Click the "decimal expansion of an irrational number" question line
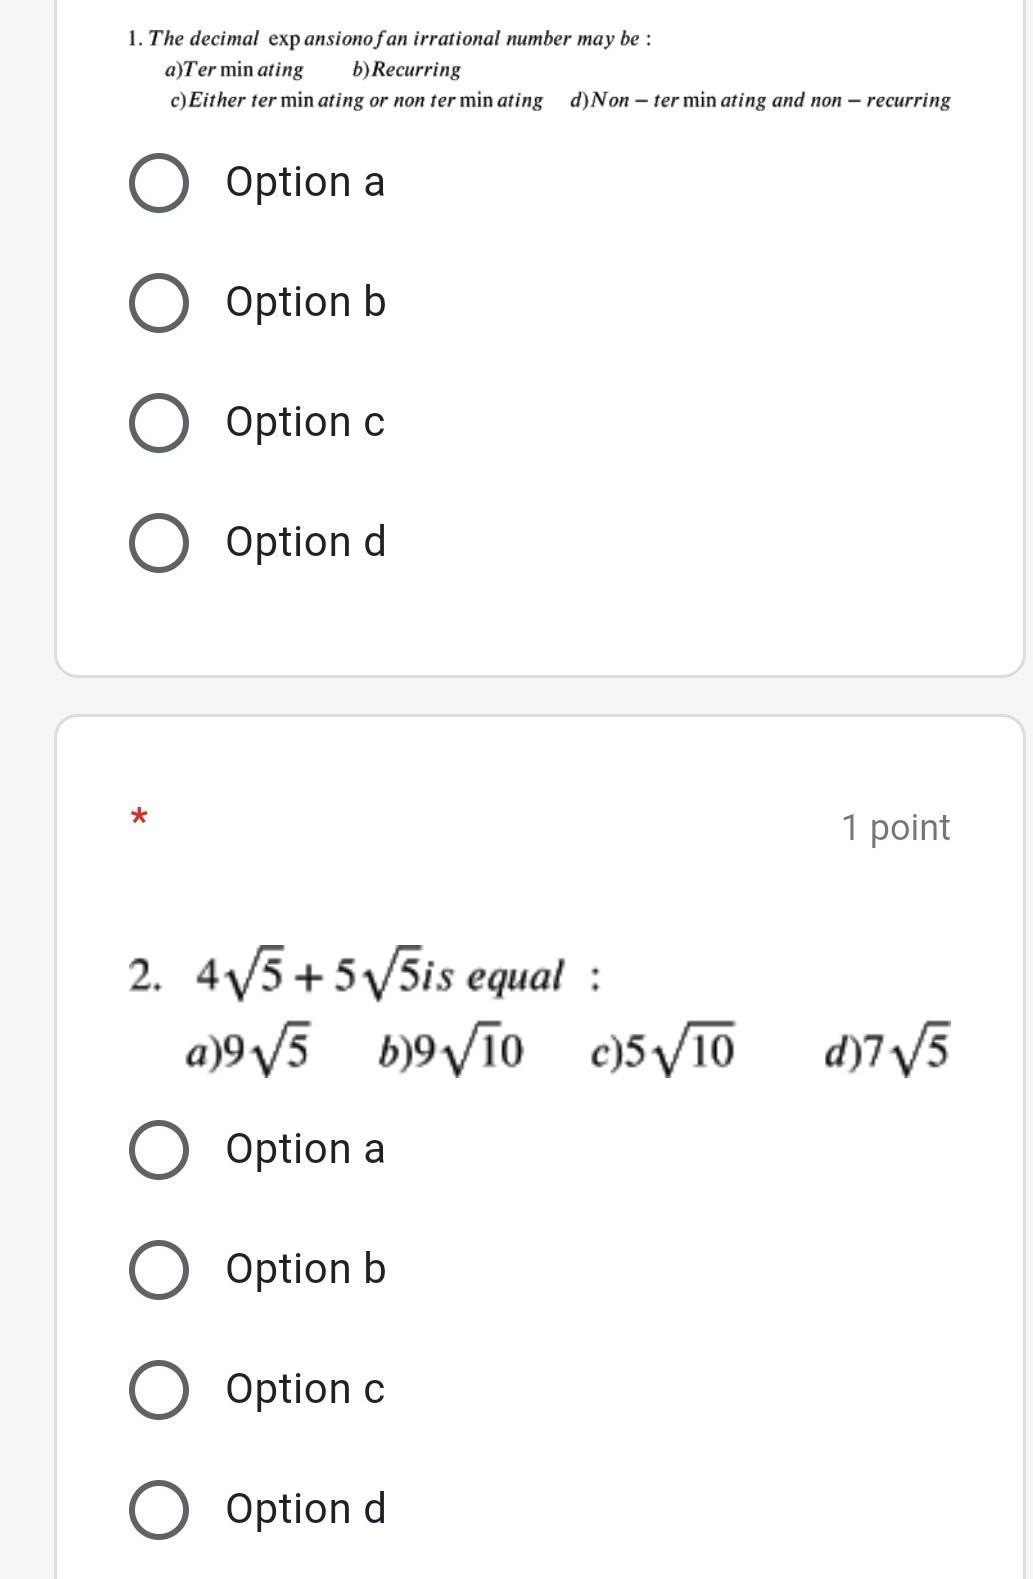The image size is (1033, 1579). tap(390, 39)
